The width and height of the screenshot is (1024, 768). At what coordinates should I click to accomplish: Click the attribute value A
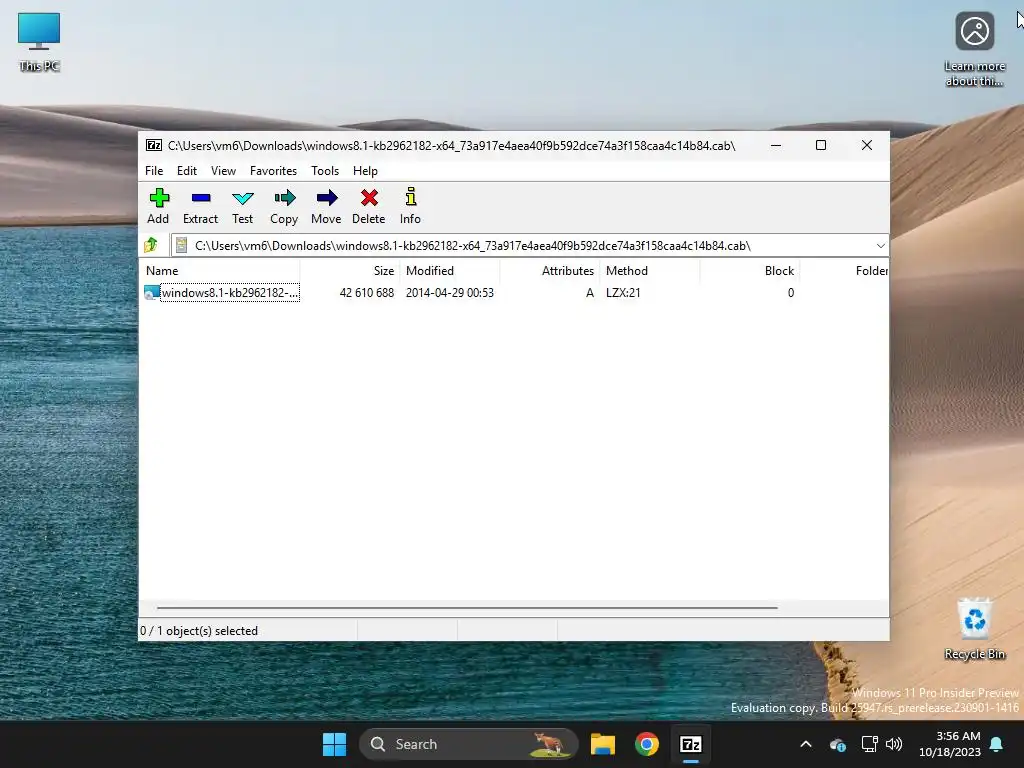coord(590,293)
